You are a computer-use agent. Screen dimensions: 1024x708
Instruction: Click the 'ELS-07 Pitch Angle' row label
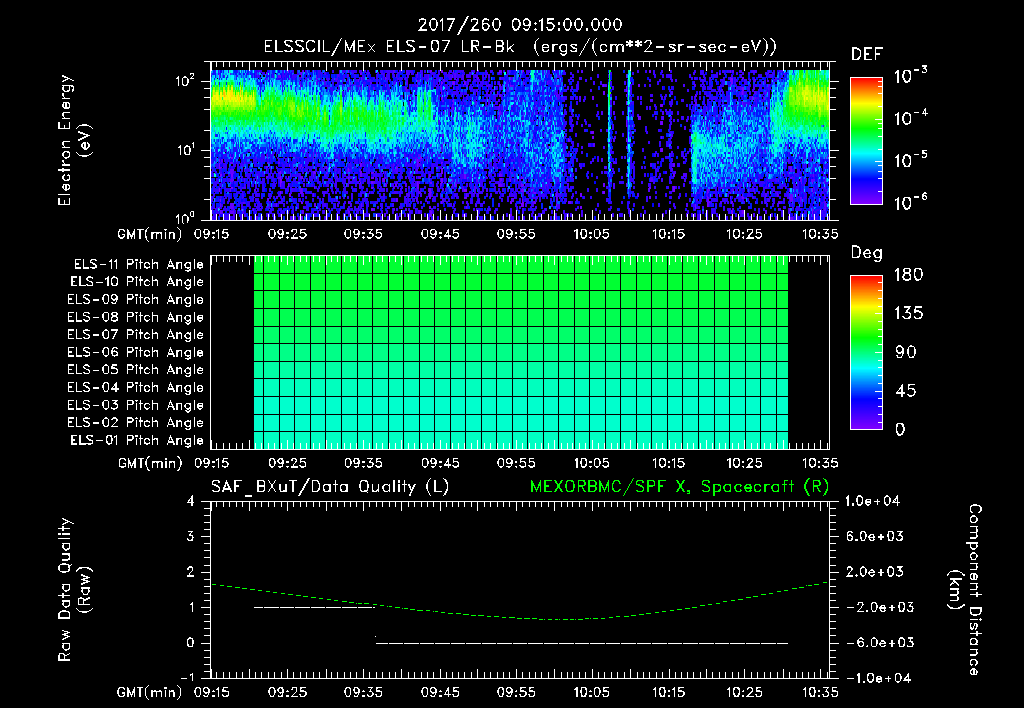135,335
